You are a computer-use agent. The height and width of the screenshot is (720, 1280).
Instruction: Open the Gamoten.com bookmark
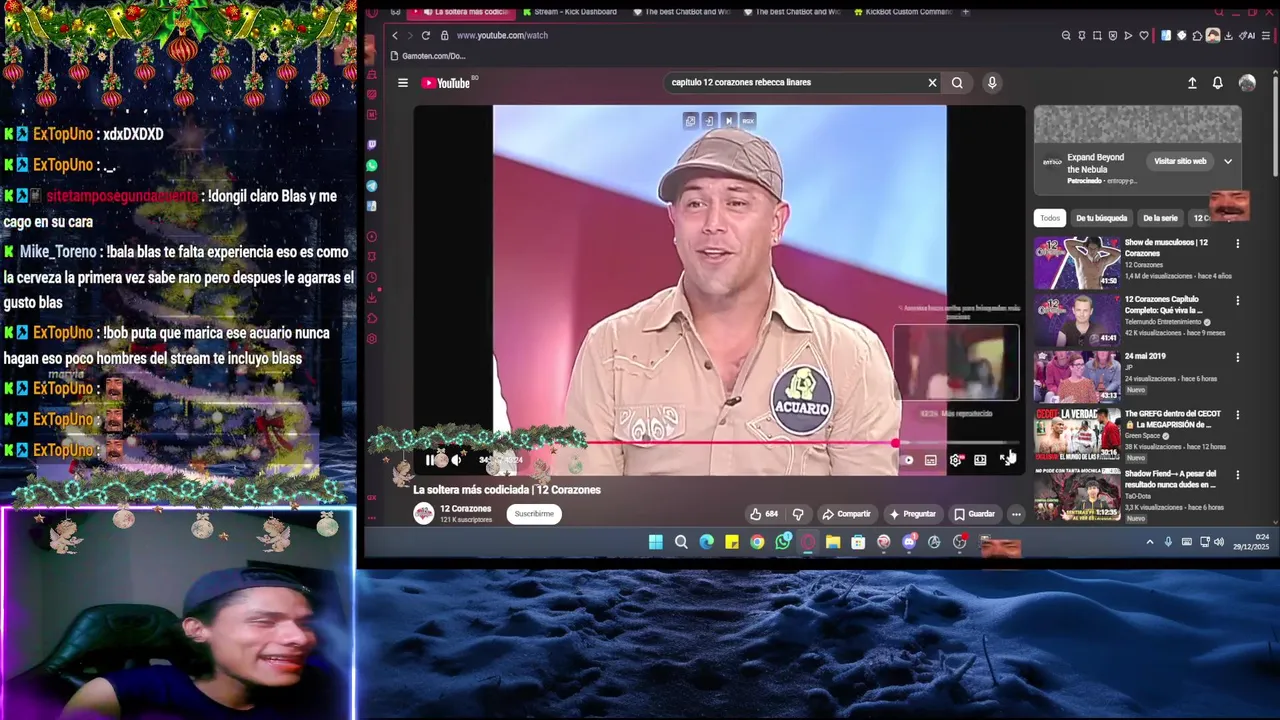point(427,56)
